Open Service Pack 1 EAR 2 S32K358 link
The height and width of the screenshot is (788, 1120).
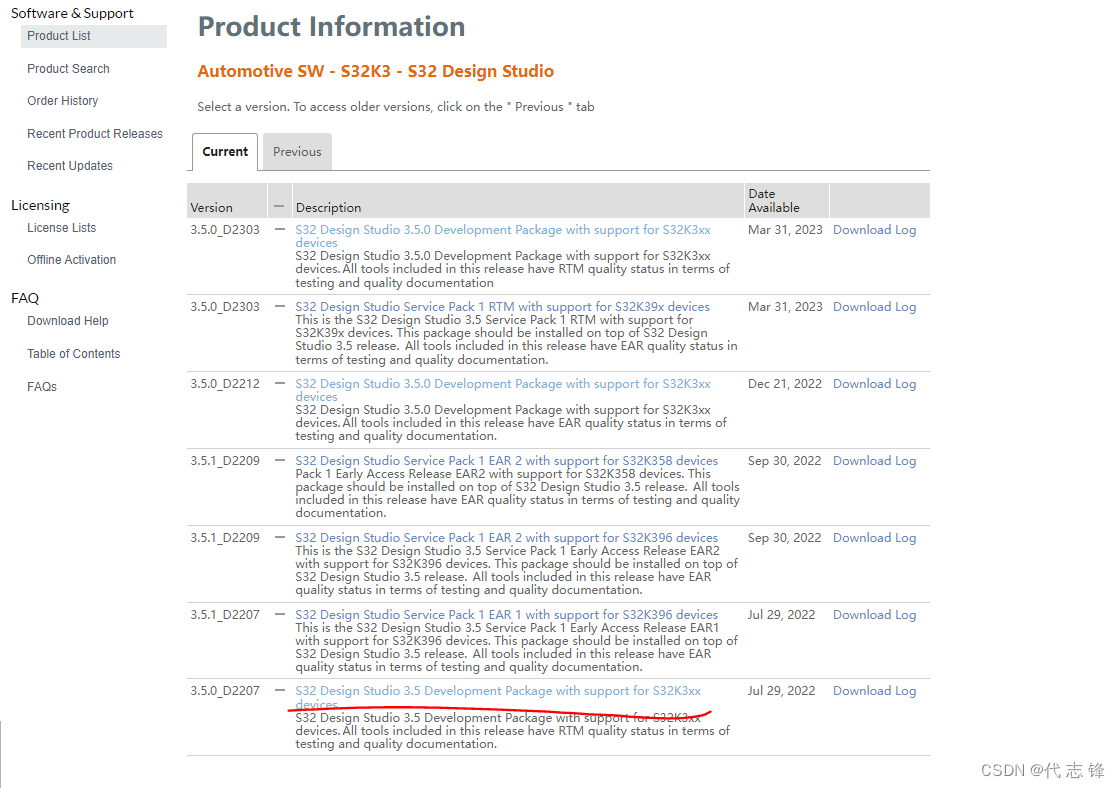[506, 461]
